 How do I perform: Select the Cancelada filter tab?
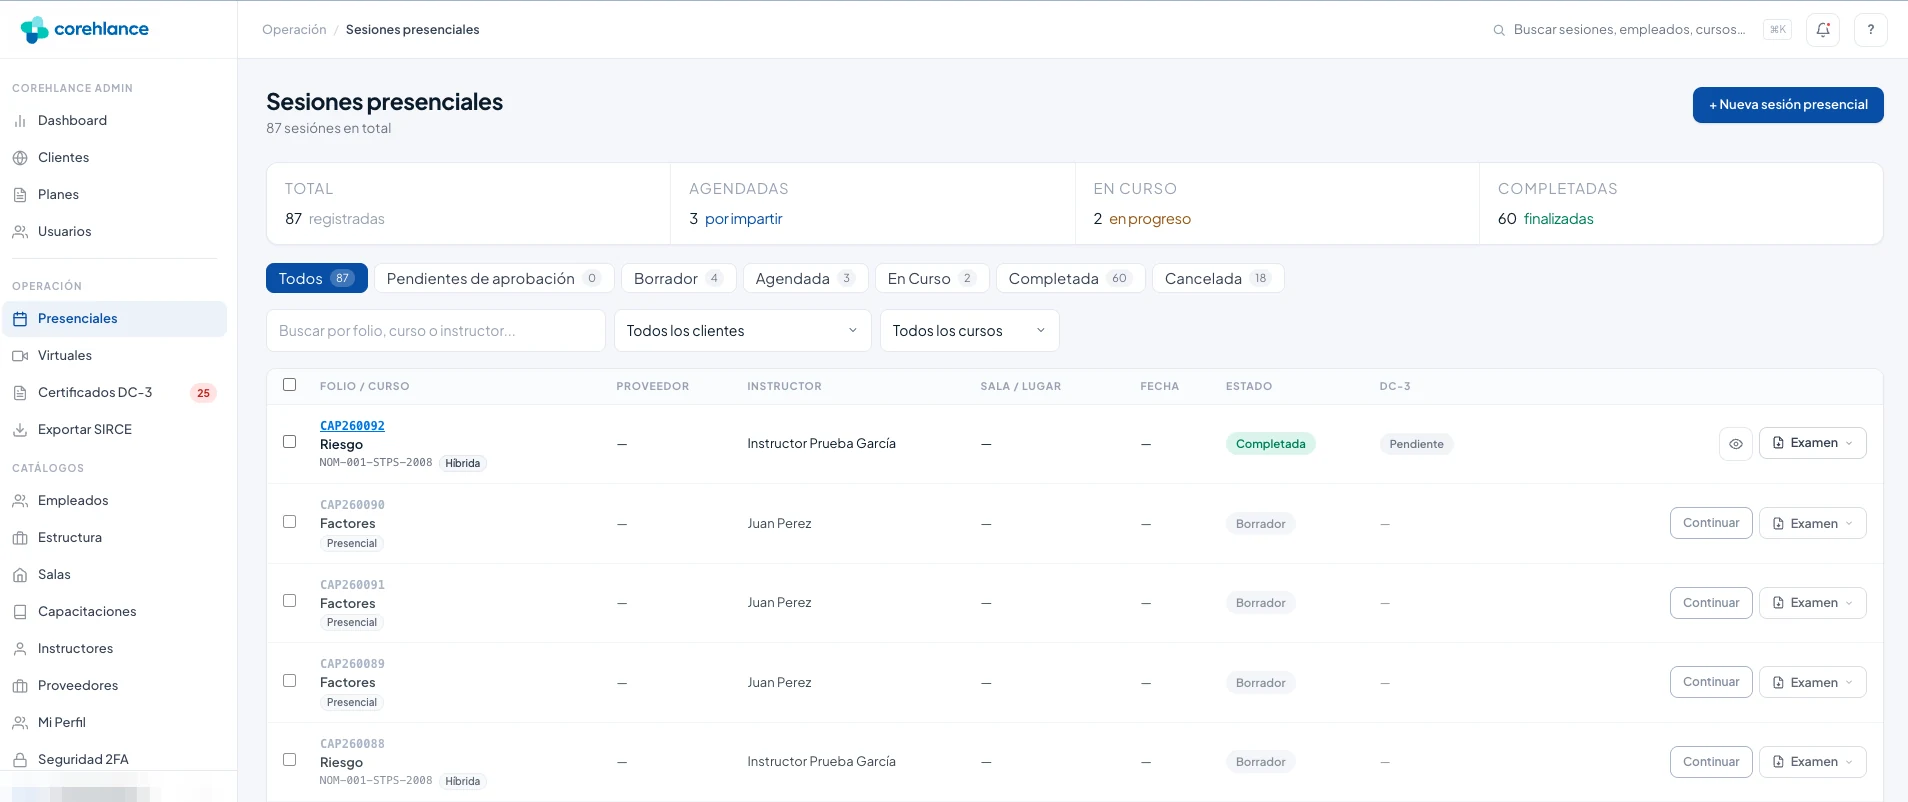click(x=1218, y=278)
